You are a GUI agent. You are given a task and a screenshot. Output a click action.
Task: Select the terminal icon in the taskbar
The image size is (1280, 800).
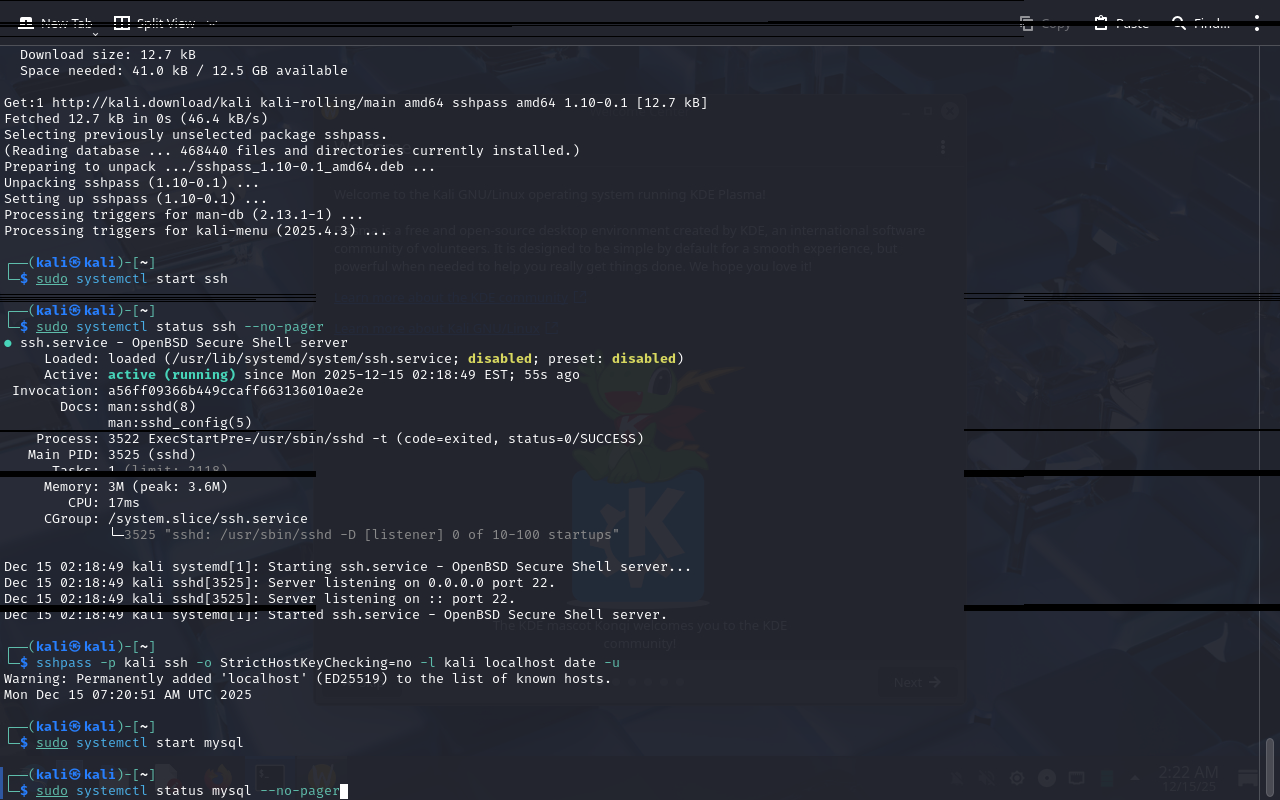270,777
